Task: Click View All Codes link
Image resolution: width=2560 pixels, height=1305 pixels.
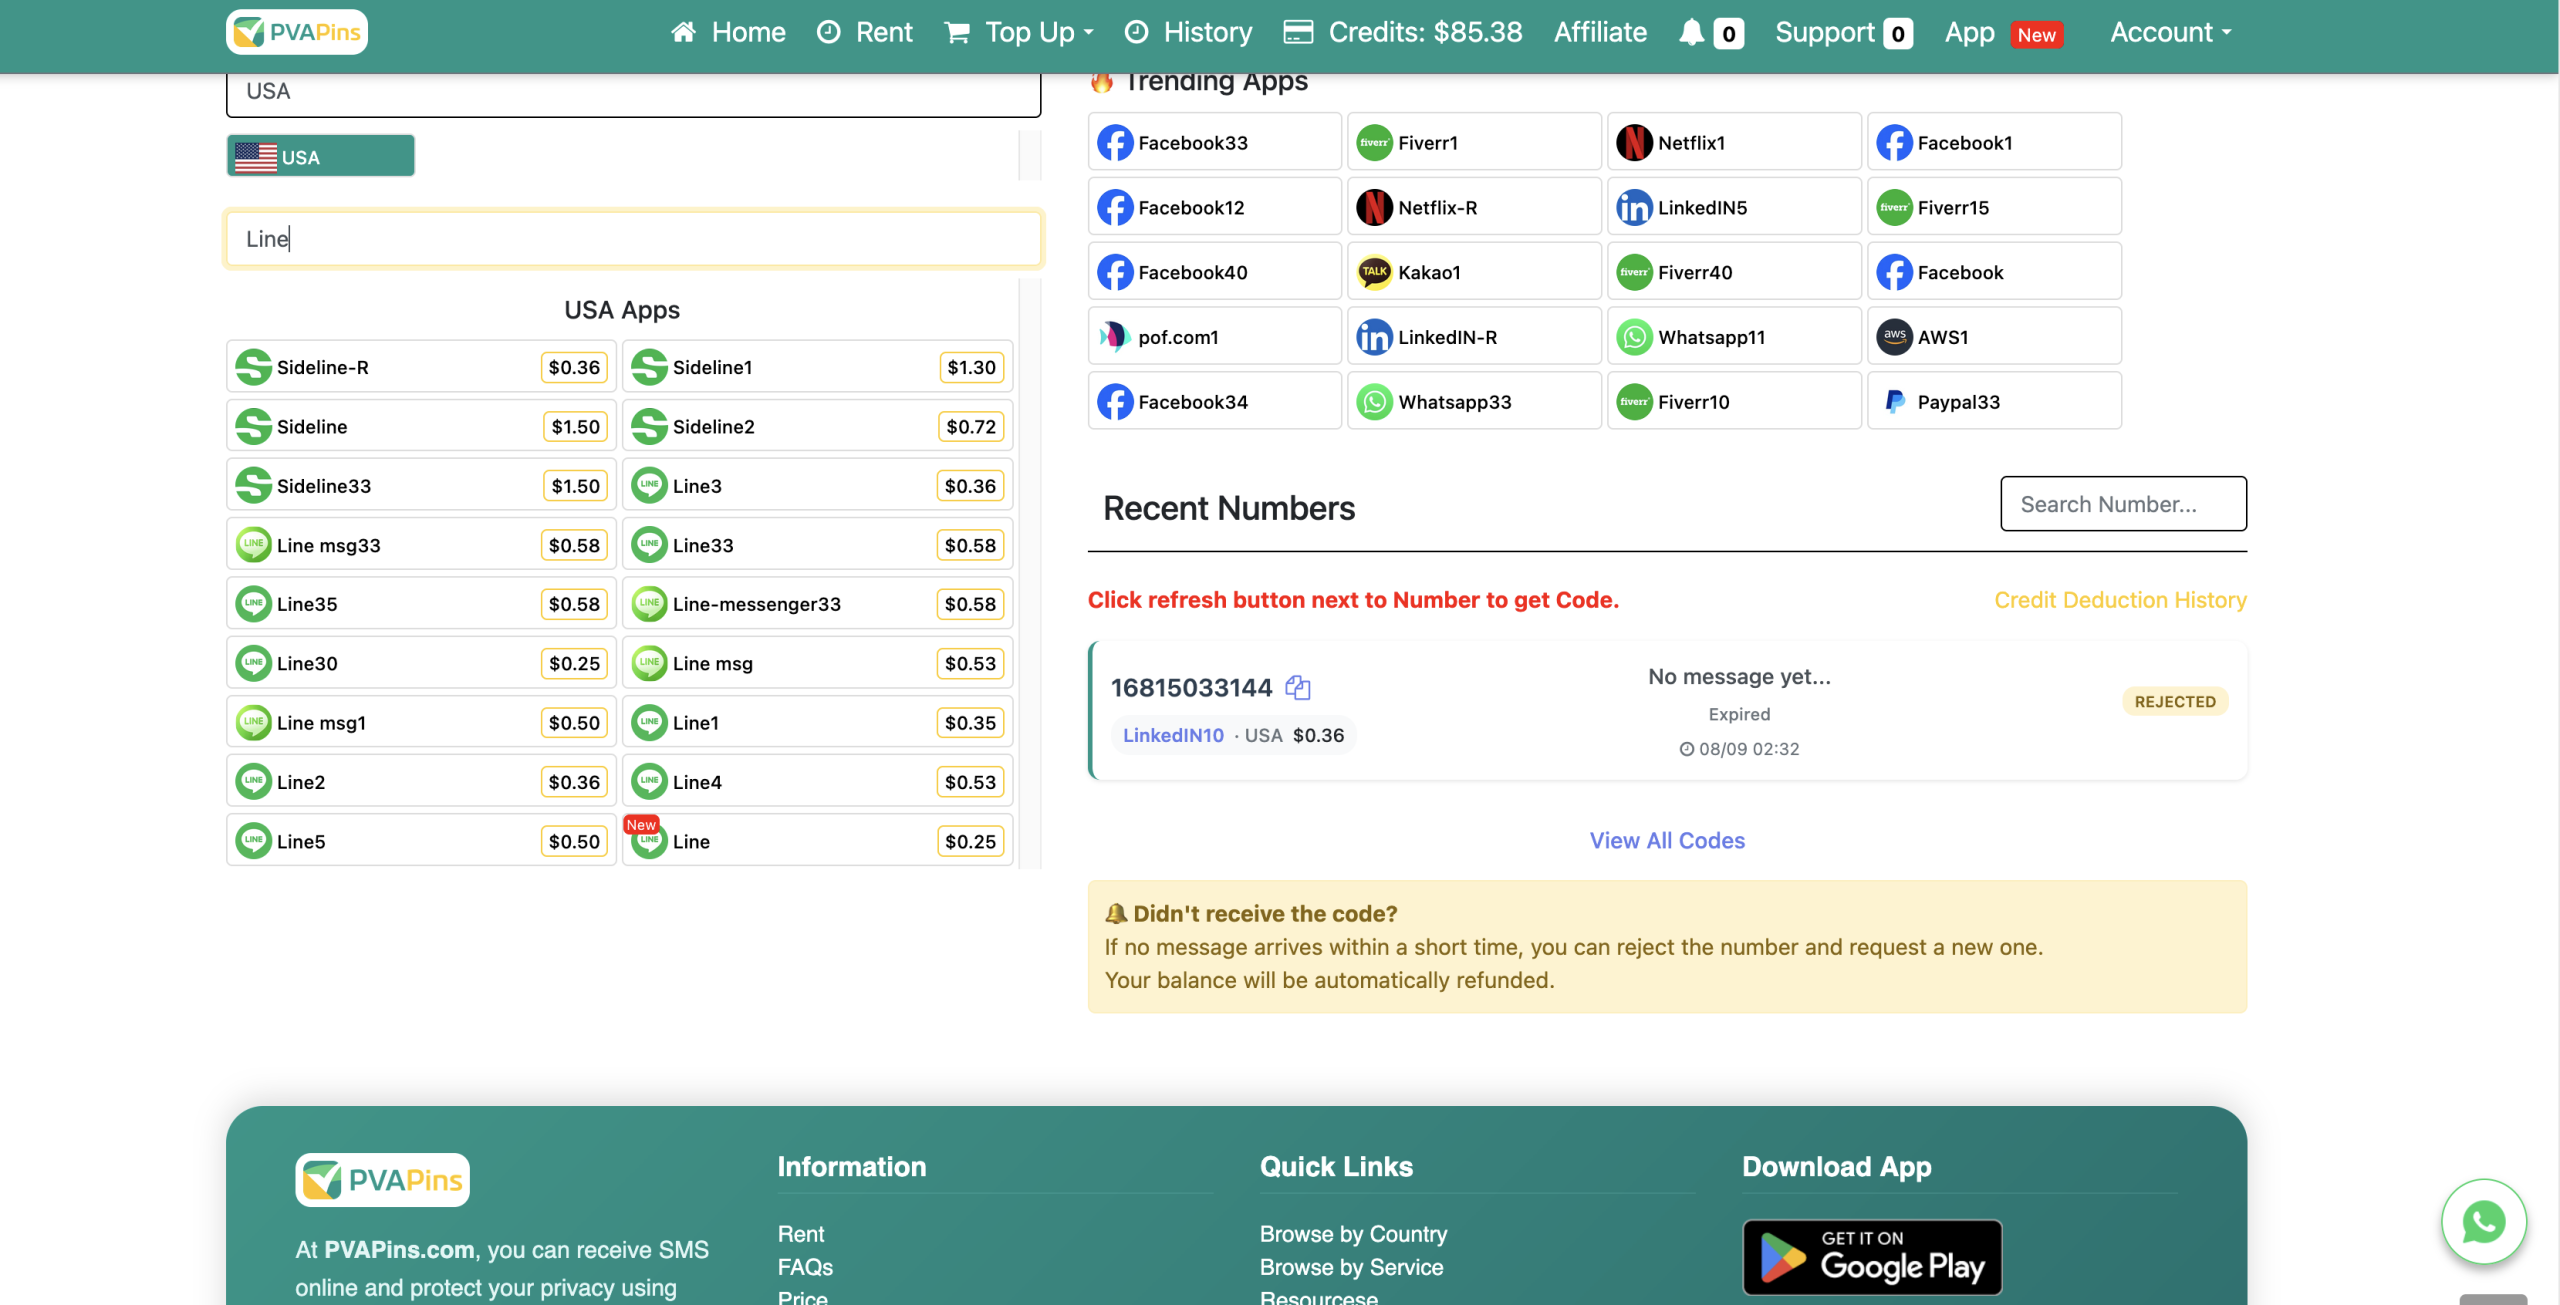Action: (x=1667, y=841)
